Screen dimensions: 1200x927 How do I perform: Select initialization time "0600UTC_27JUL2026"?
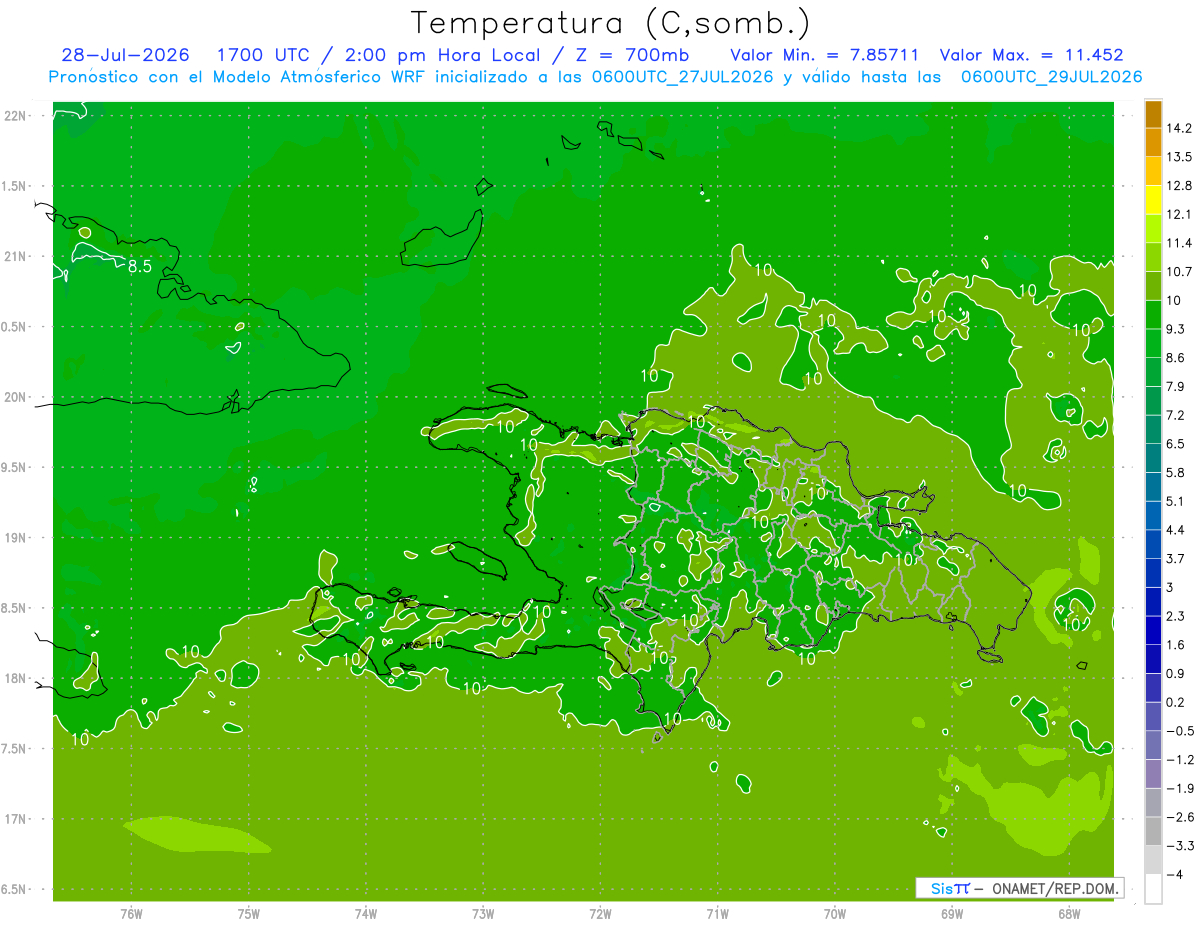pos(681,77)
